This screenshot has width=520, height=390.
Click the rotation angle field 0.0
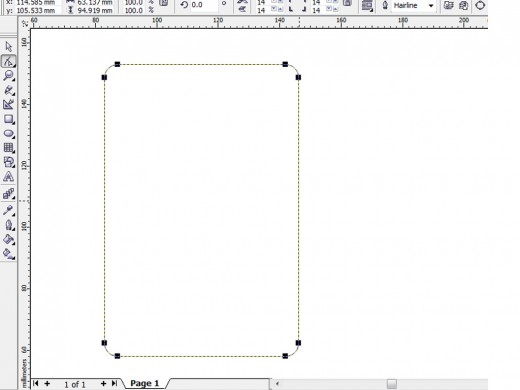[x=203, y=5]
